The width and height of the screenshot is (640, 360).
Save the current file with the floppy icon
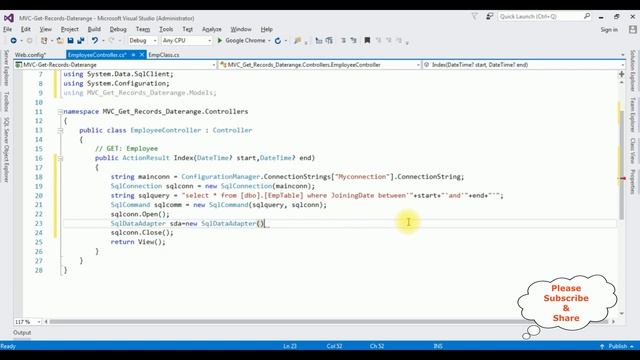pos(70,40)
